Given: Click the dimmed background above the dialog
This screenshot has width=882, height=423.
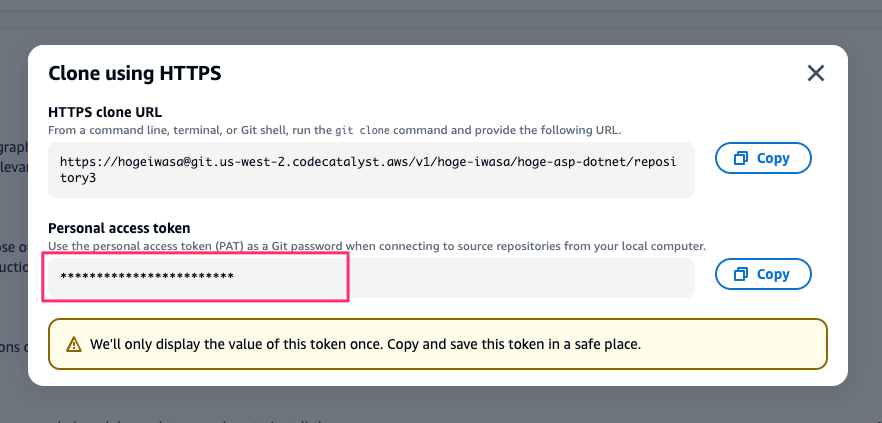Looking at the screenshot, I should click(440, 20).
